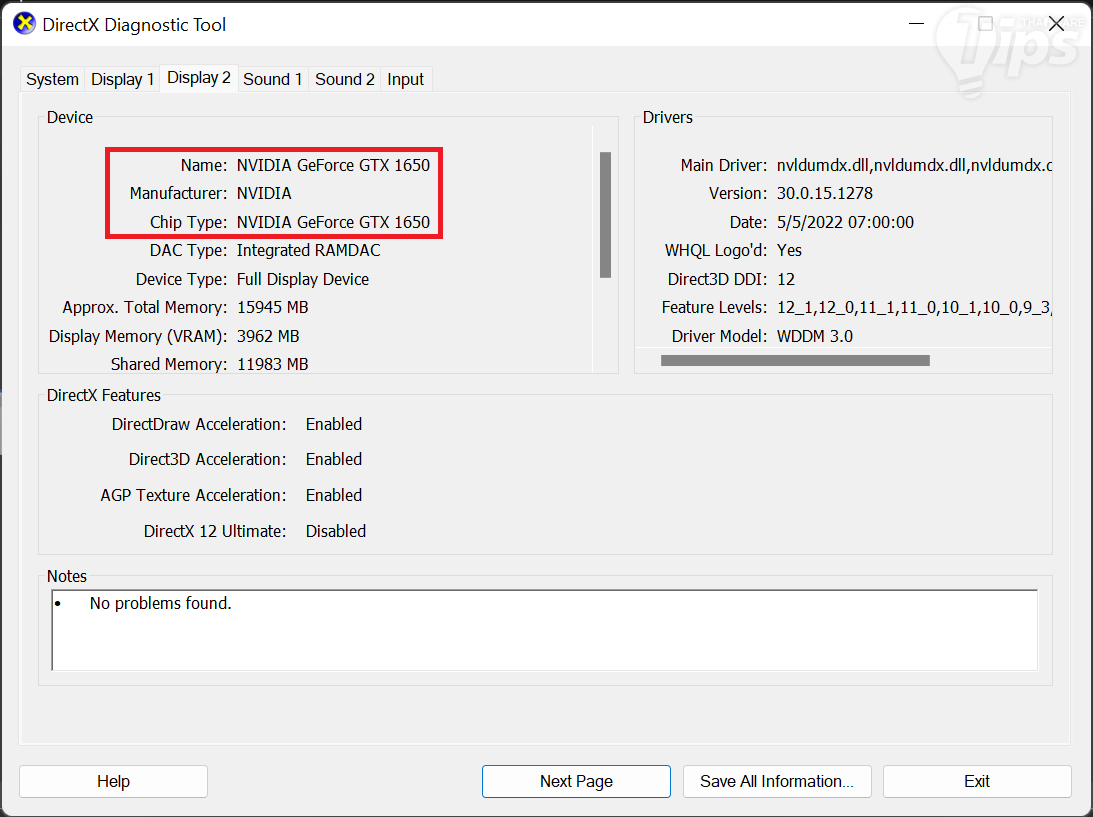Click the Device panel vertical scrollbar
Viewport: 1093px width, 817px height.
click(605, 215)
